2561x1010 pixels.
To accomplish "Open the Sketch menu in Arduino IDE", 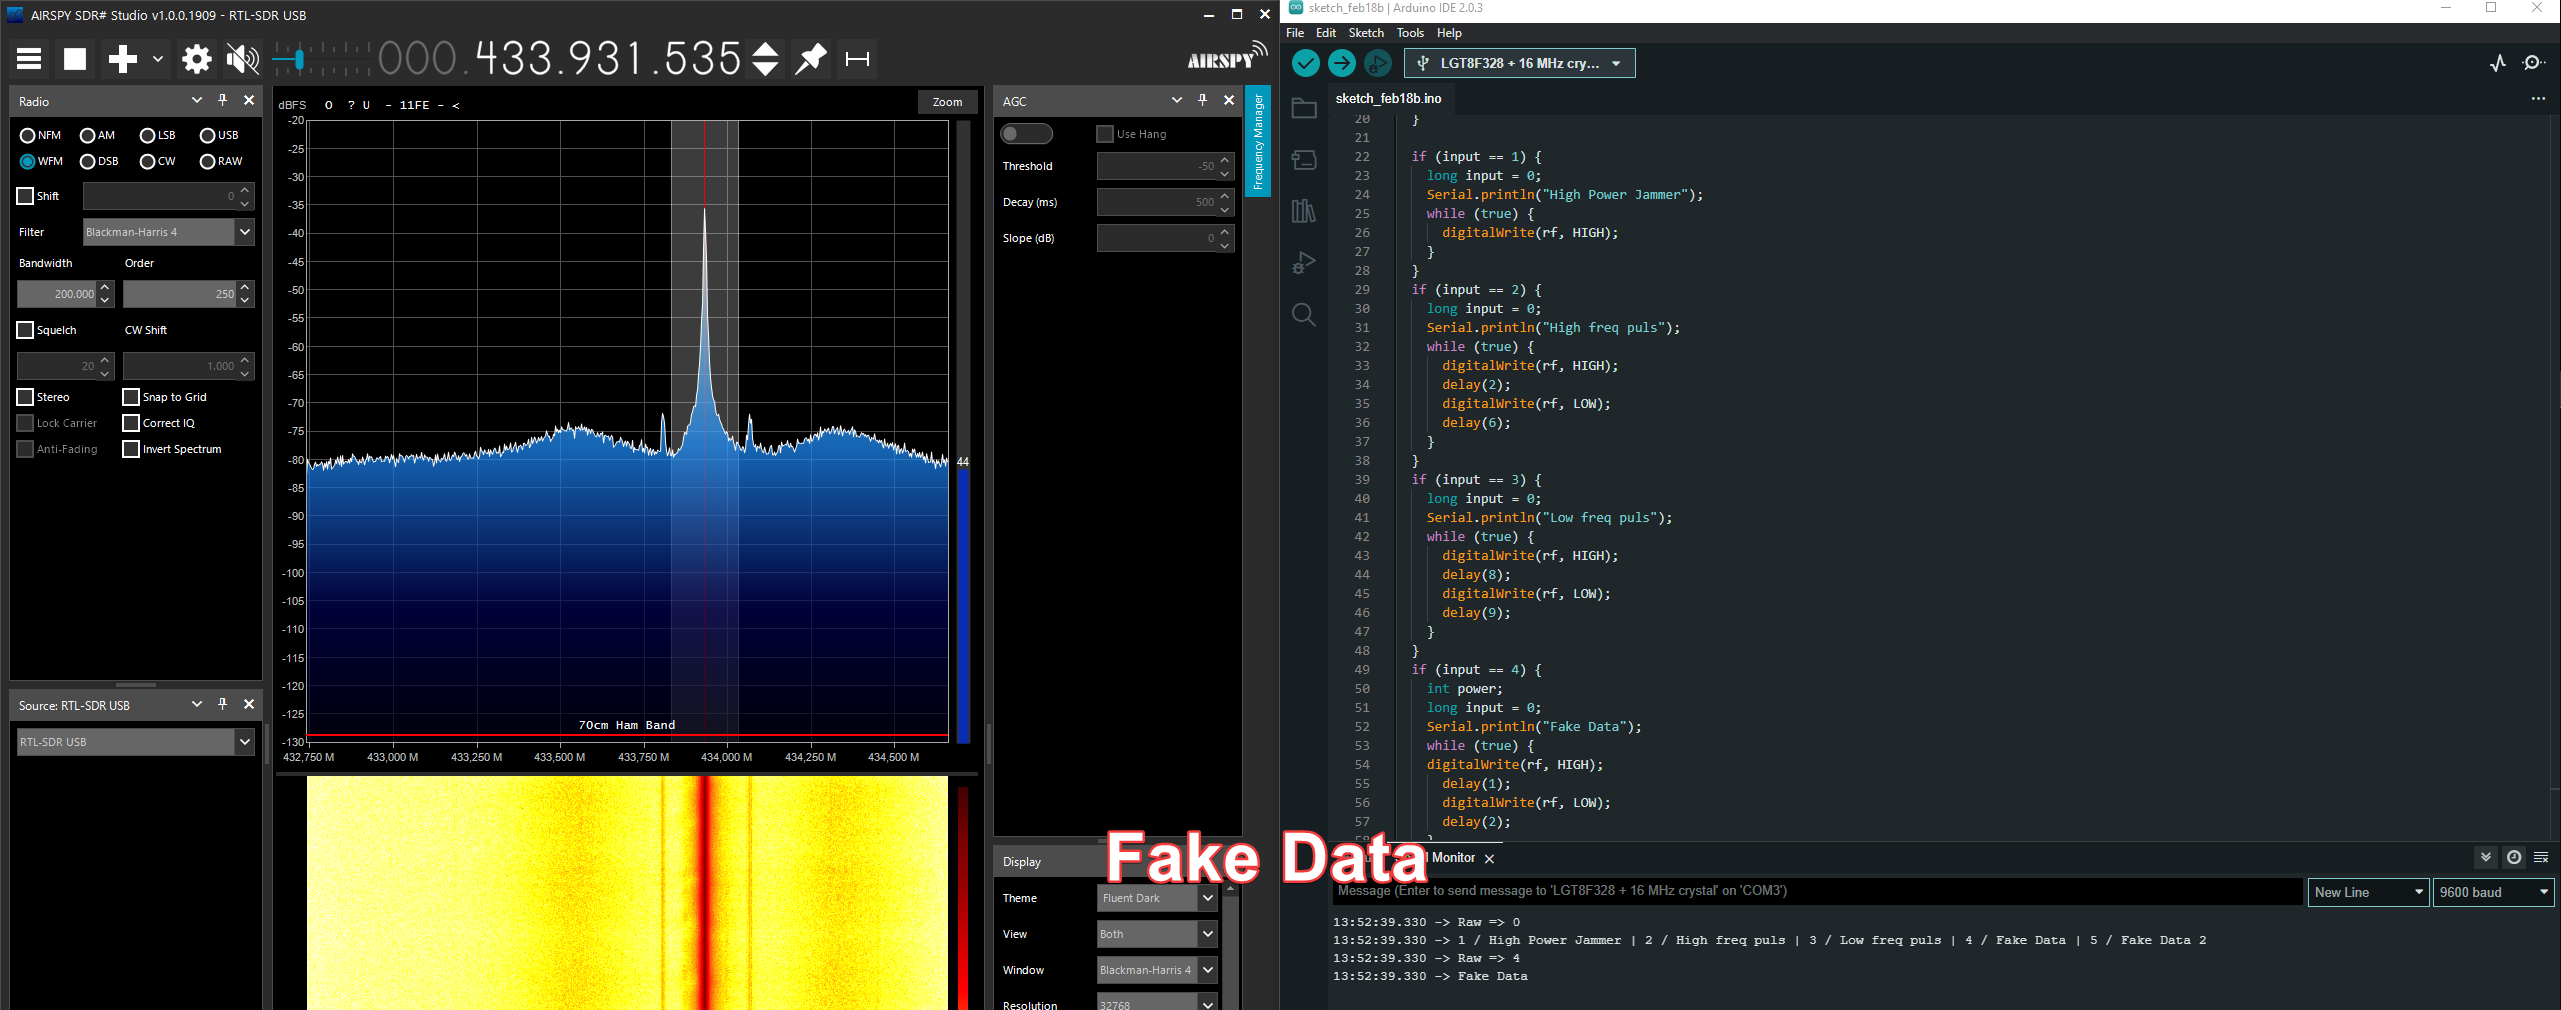I will [x=1366, y=33].
